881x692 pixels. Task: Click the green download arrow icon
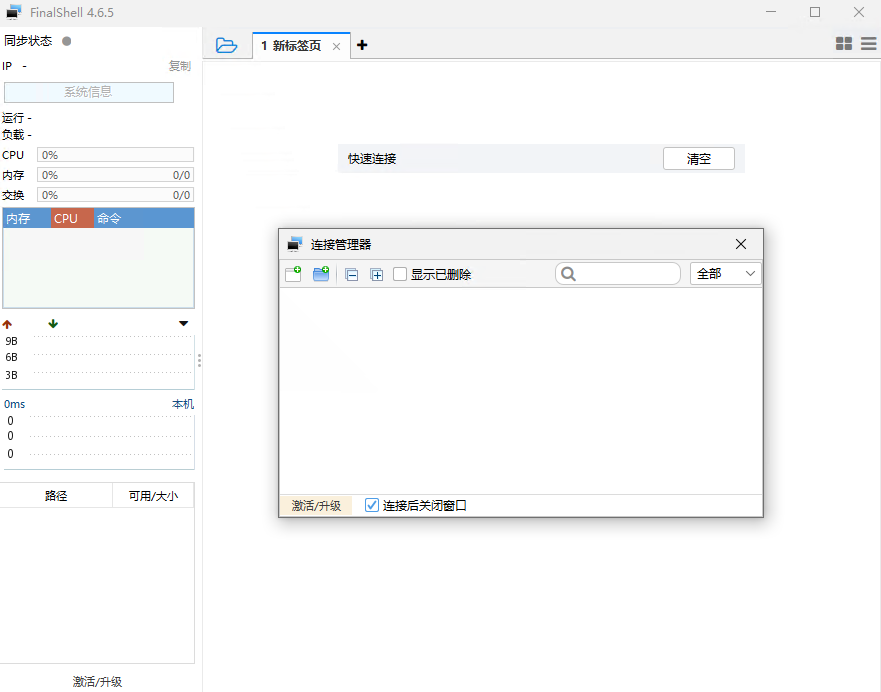coord(53,324)
